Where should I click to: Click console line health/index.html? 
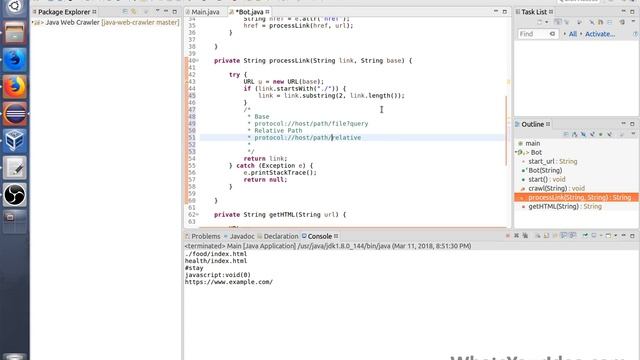tap(216, 261)
